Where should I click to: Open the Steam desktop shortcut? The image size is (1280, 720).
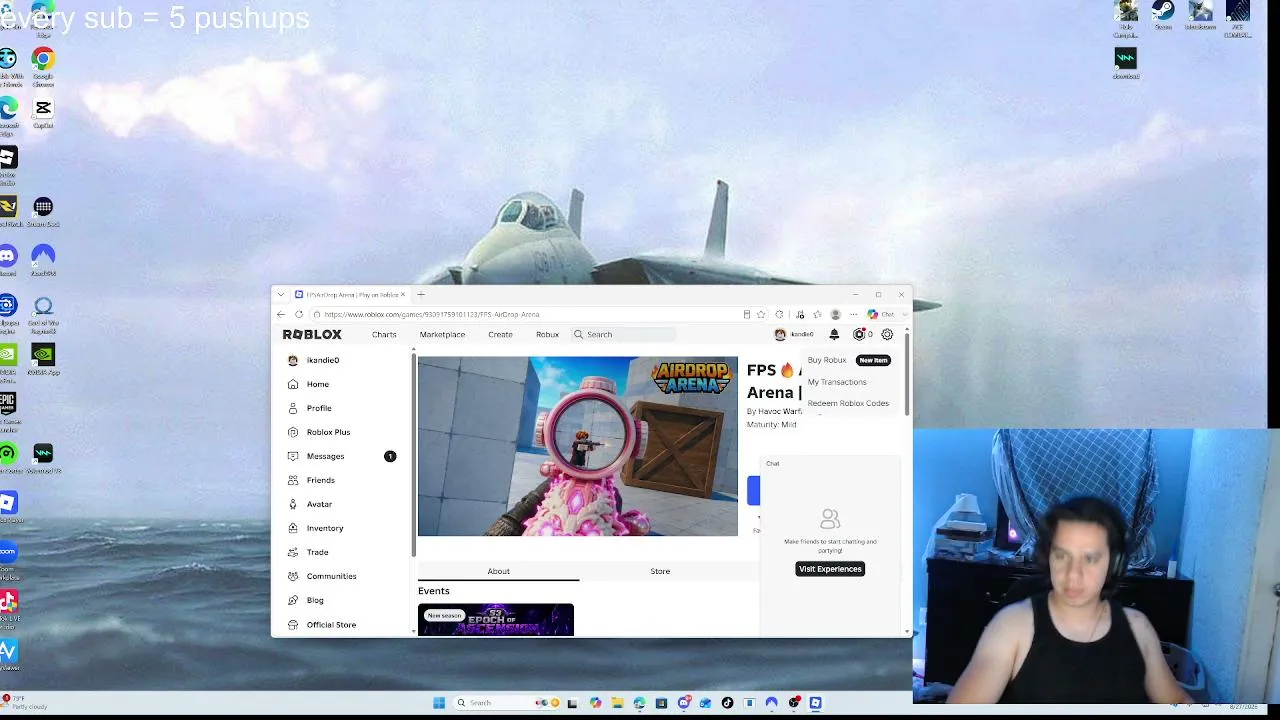1163,15
